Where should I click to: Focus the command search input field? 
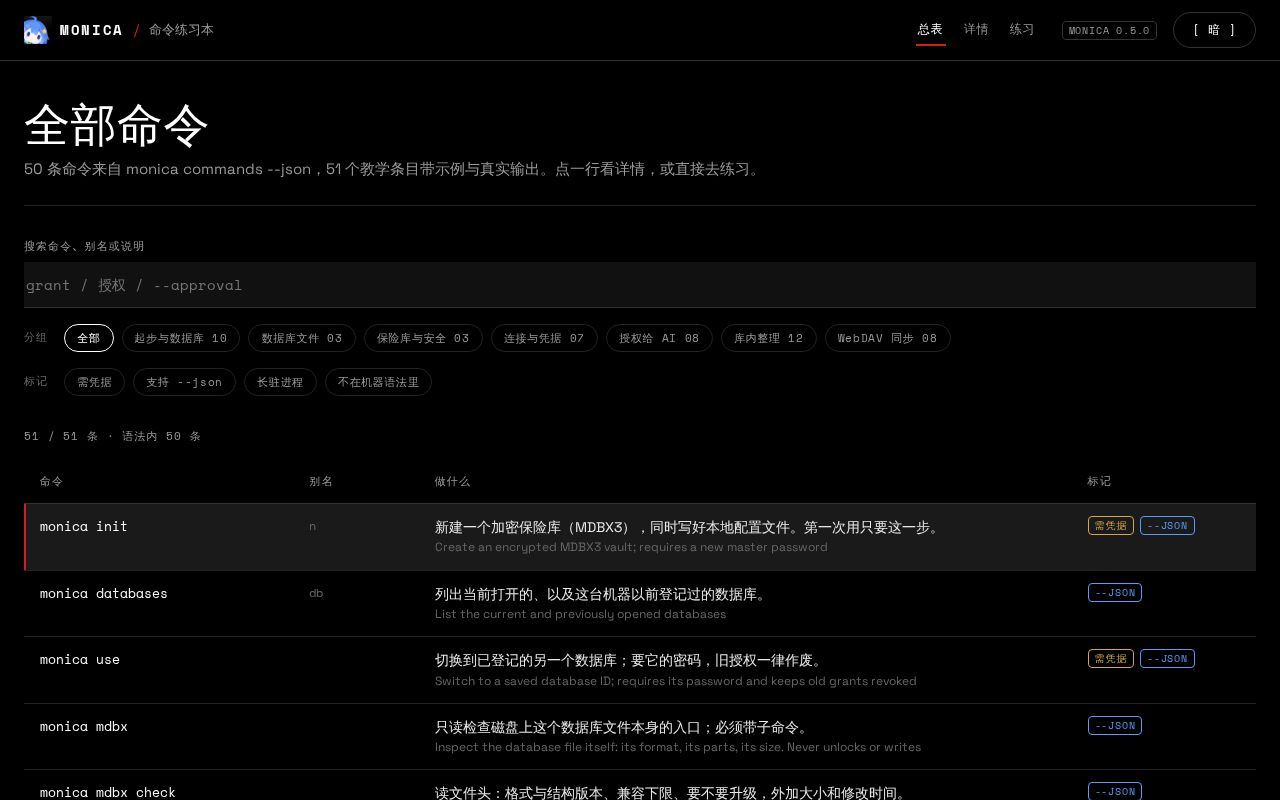(640, 285)
